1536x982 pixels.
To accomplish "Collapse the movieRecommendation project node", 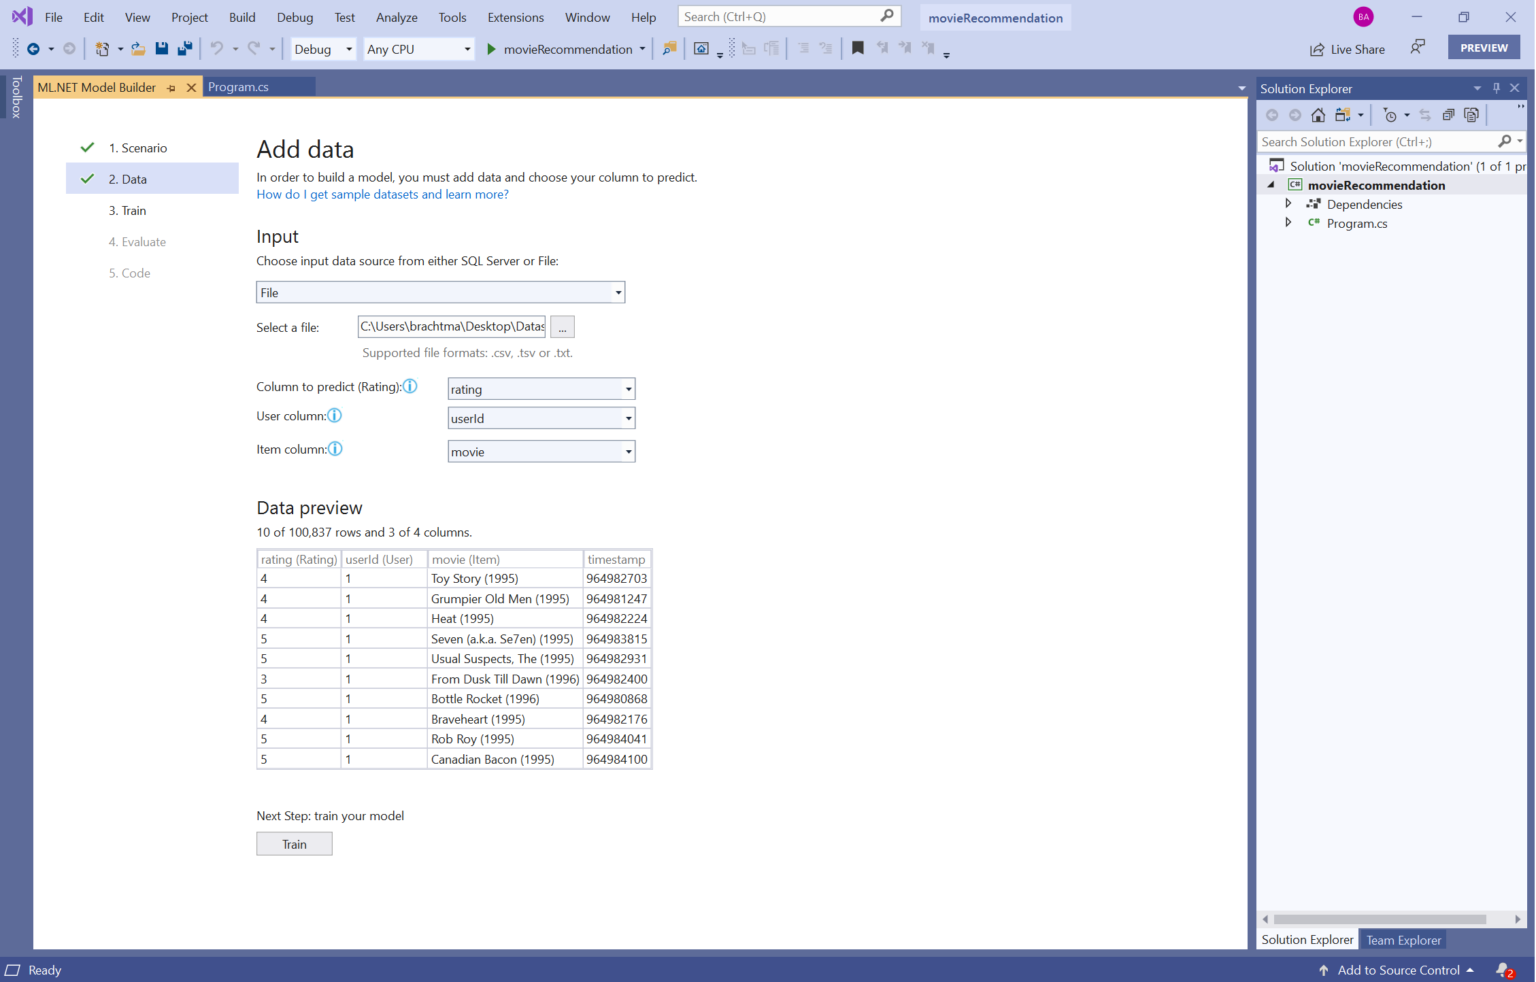I will (x=1272, y=185).
